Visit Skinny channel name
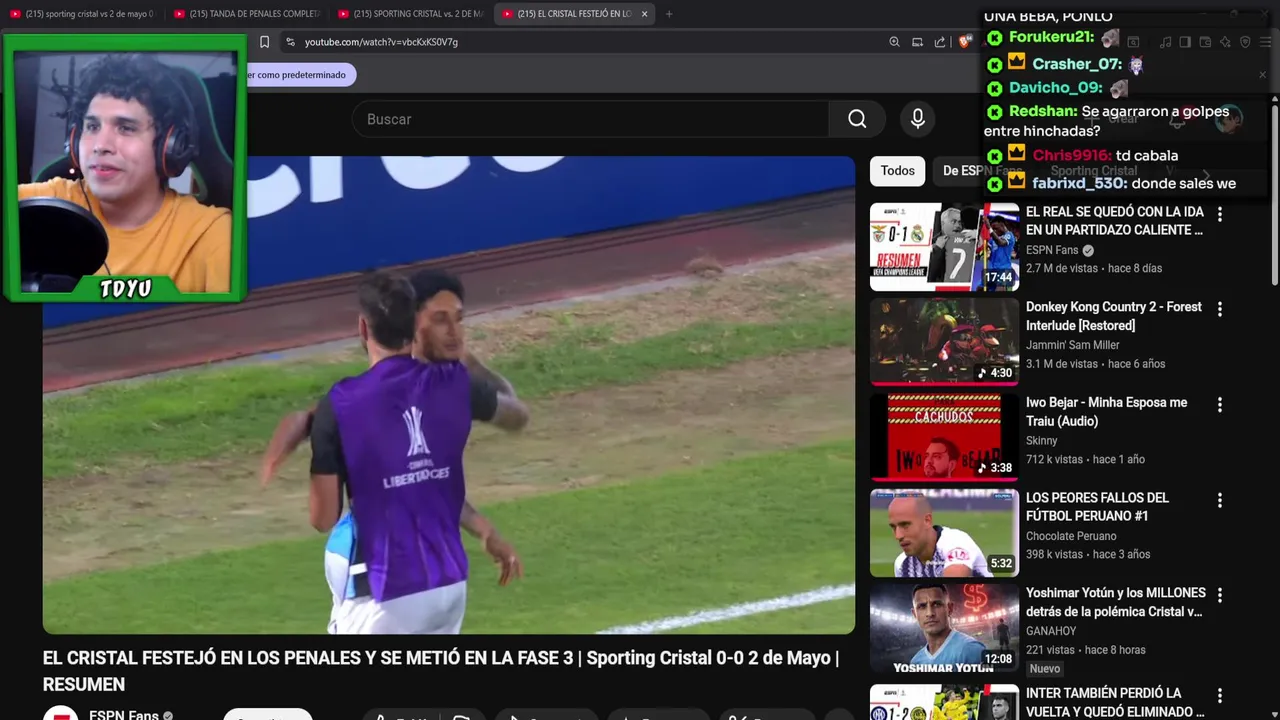 coord(1041,441)
